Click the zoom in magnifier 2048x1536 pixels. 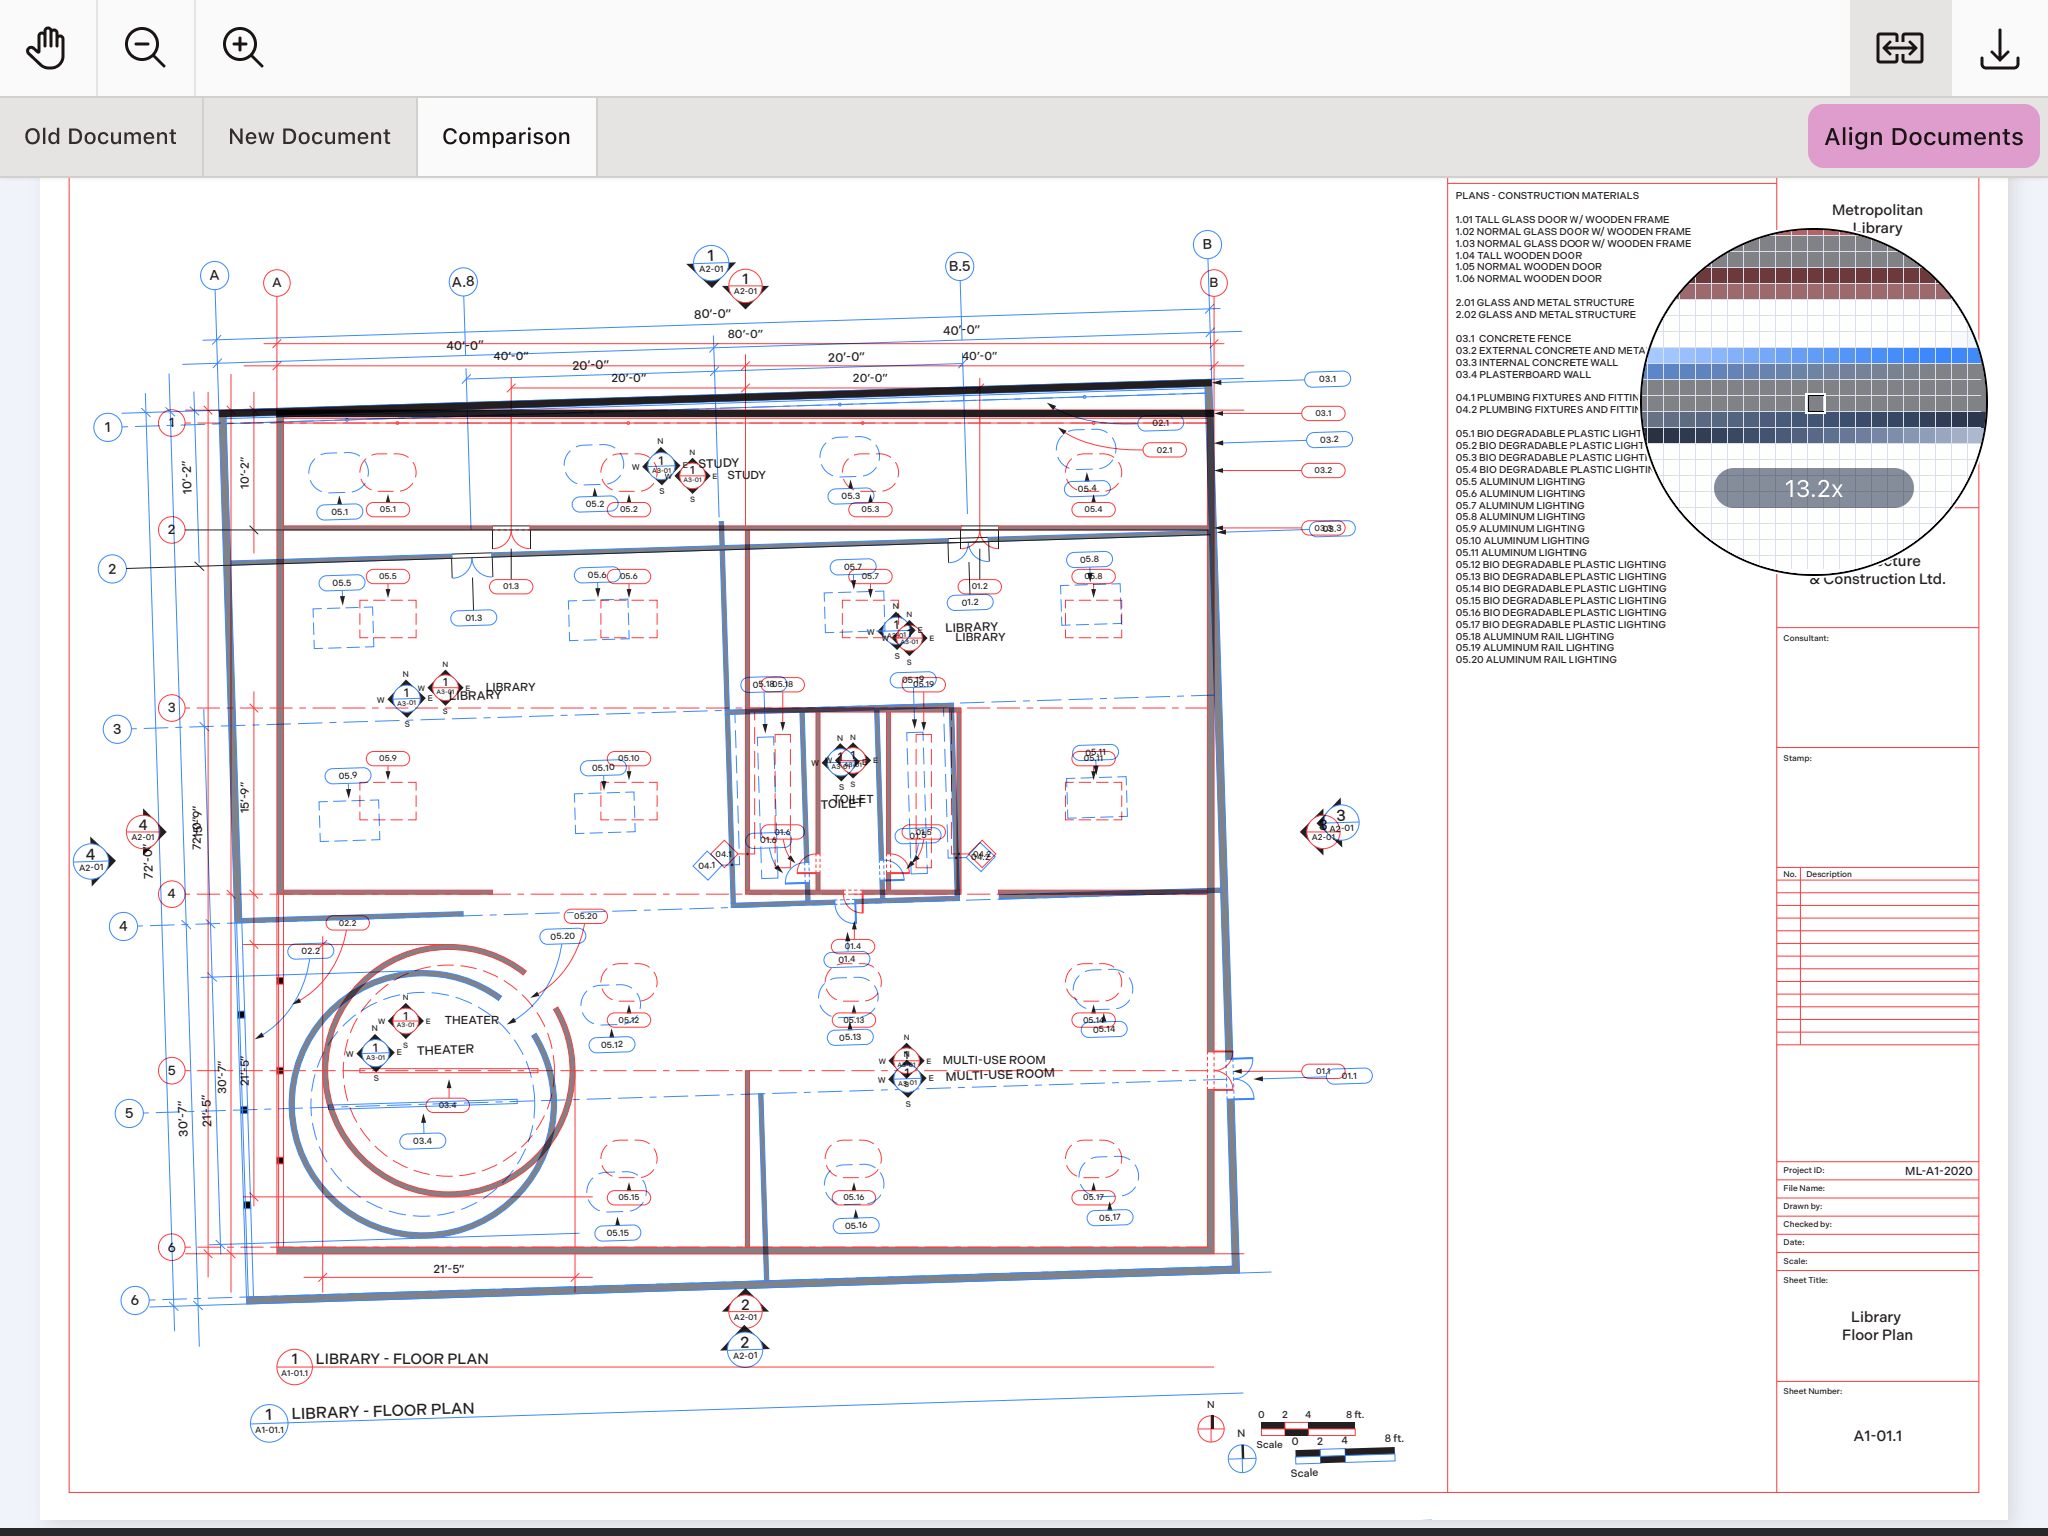tap(243, 48)
